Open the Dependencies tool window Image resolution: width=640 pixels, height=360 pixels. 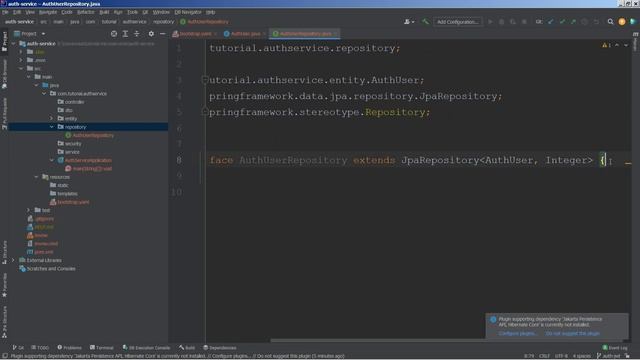(x=220, y=348)
